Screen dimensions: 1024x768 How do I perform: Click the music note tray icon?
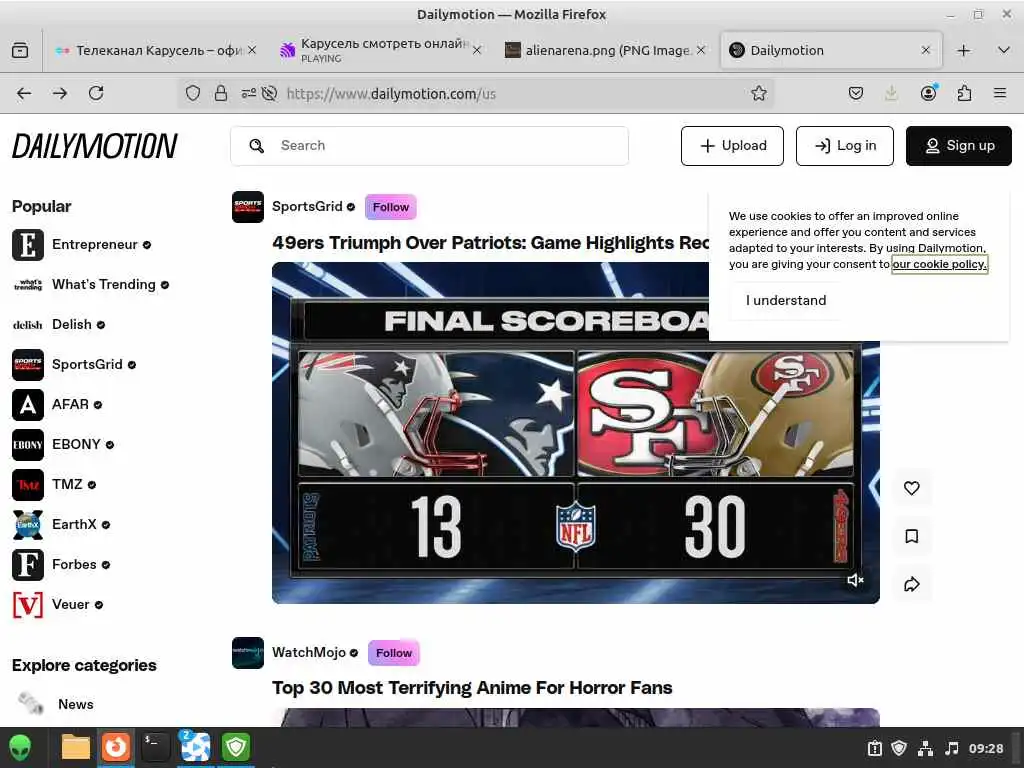[x=952, y=748]
